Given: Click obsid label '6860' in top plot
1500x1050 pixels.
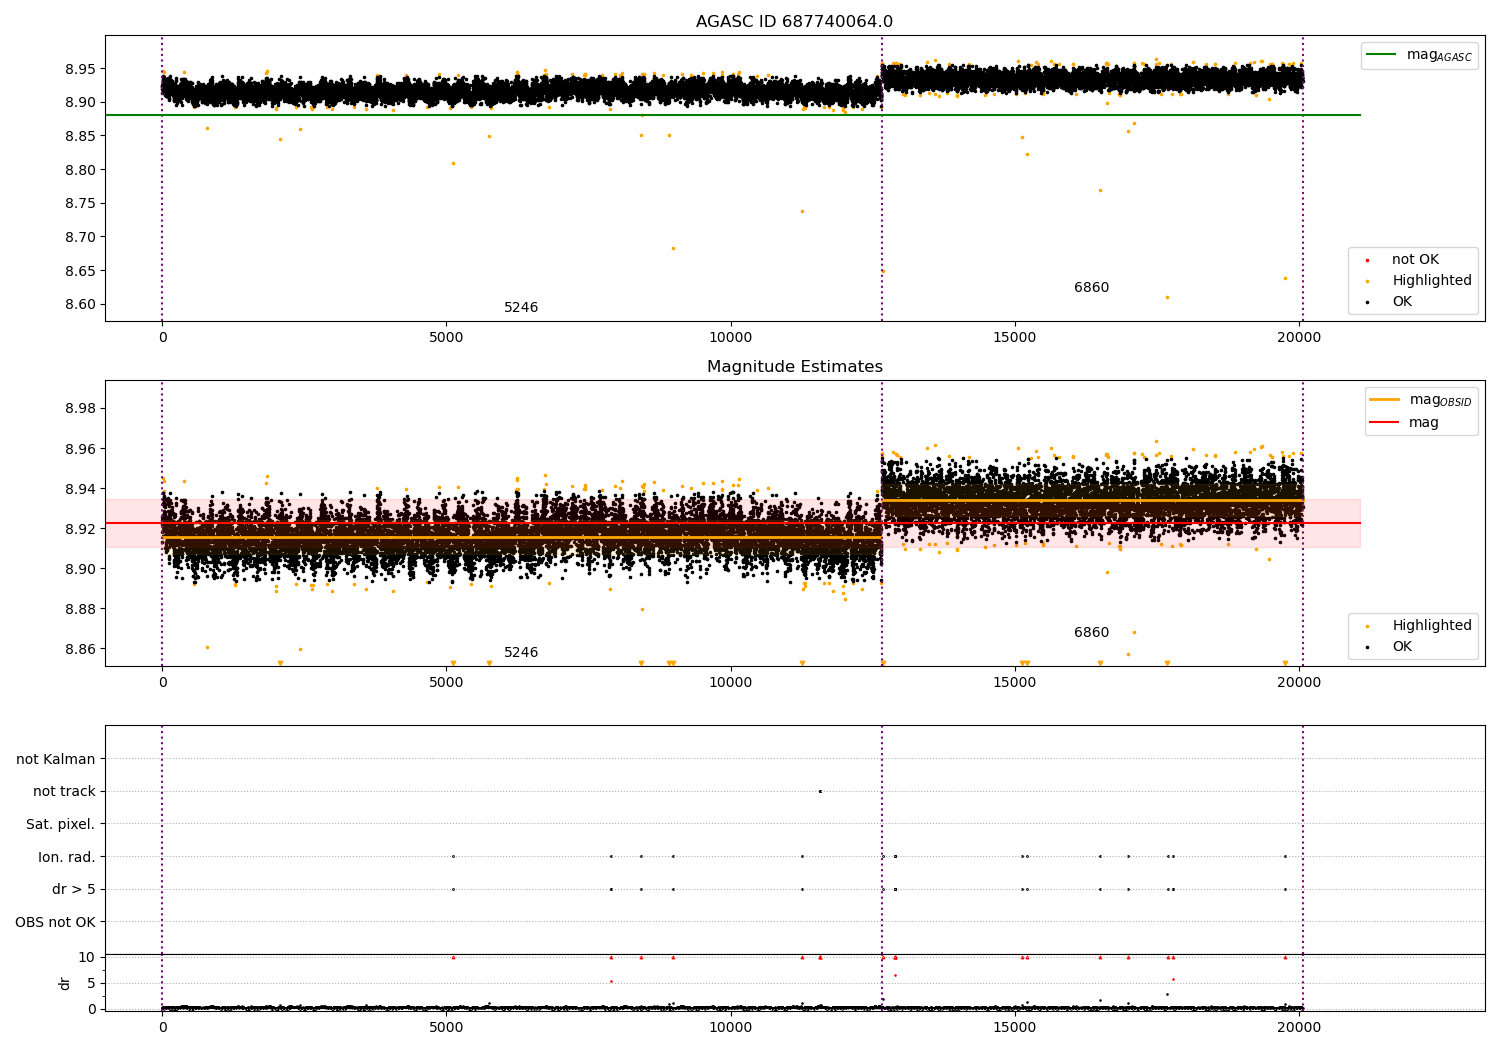Looking at the screenshot, I should click(x=1091, y=288).
